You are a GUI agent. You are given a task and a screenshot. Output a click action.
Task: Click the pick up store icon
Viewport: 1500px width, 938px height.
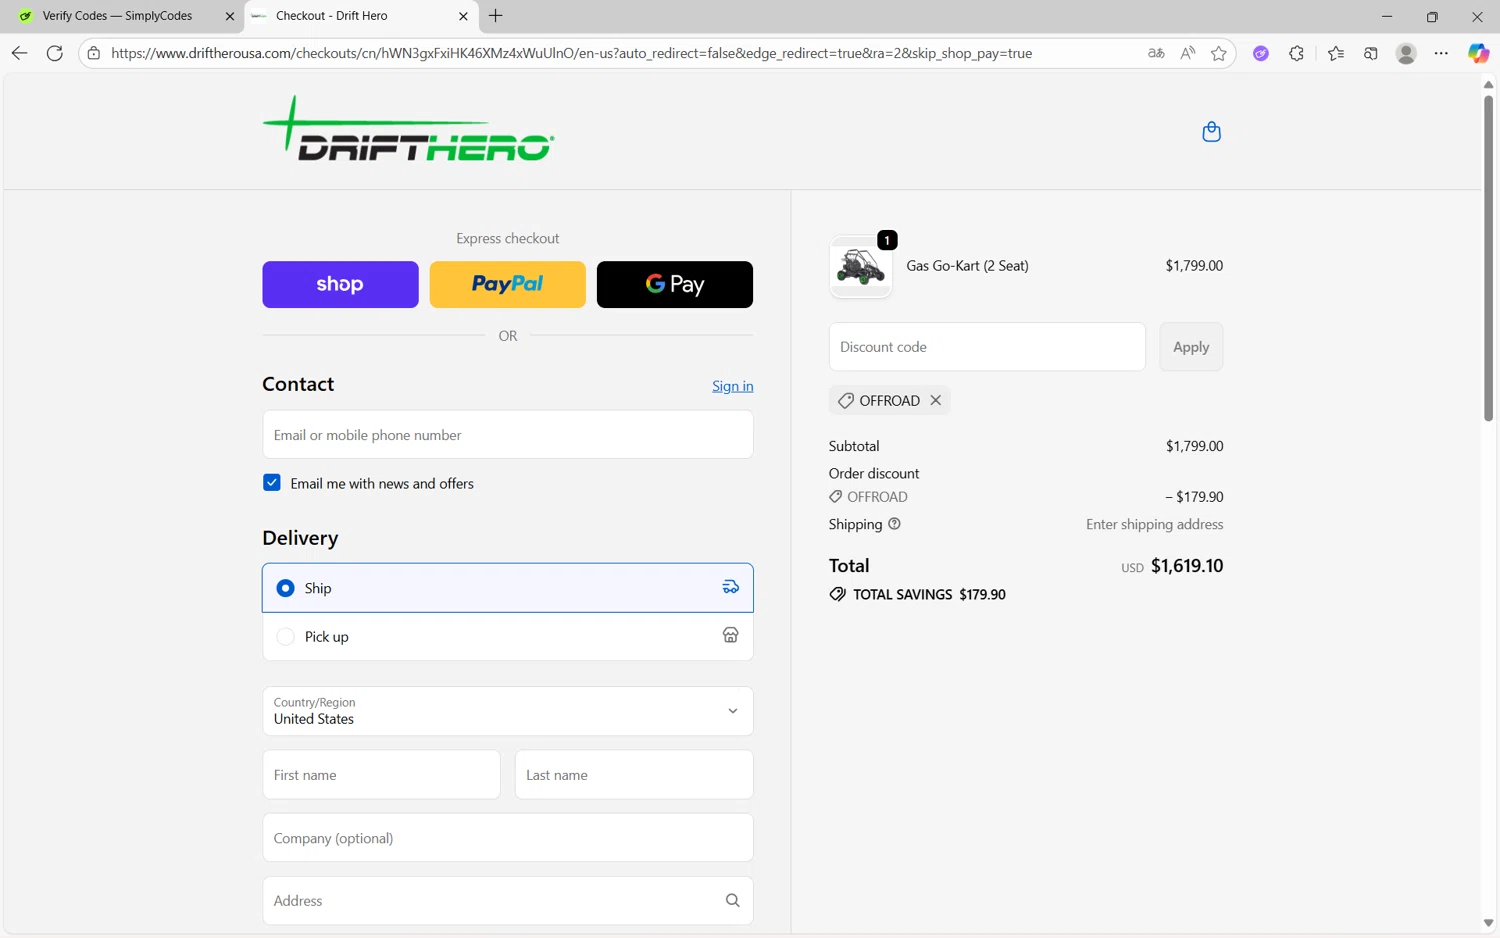click(x=731, y=636)
